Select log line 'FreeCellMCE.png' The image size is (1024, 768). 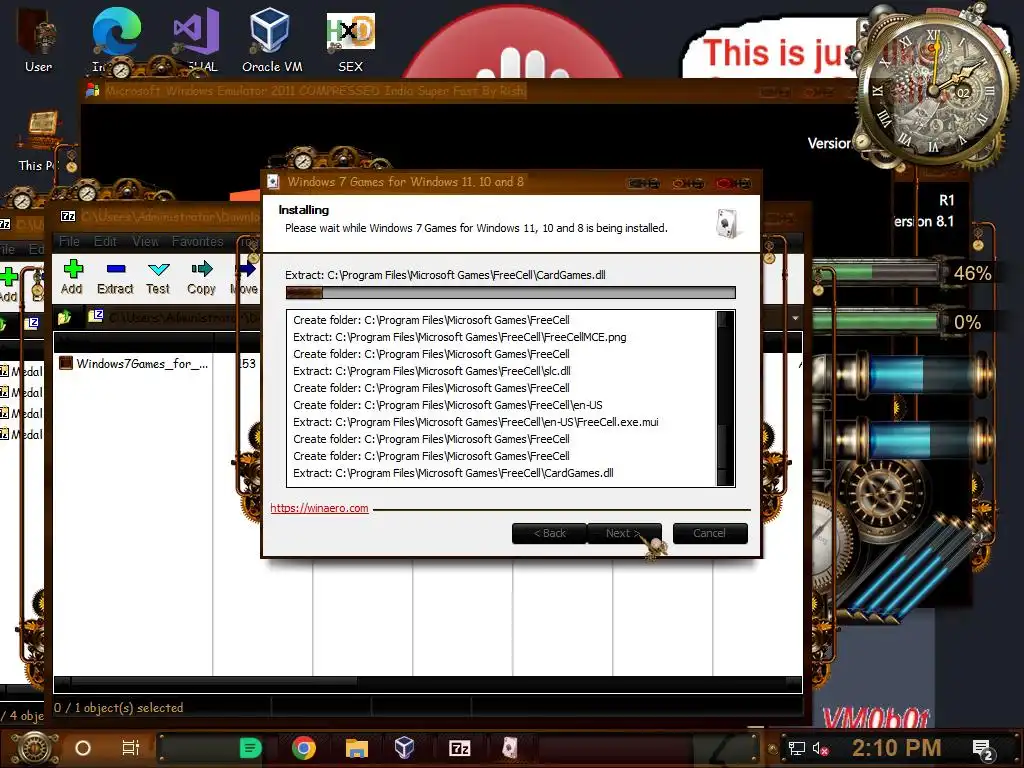[x=460, y=337]
